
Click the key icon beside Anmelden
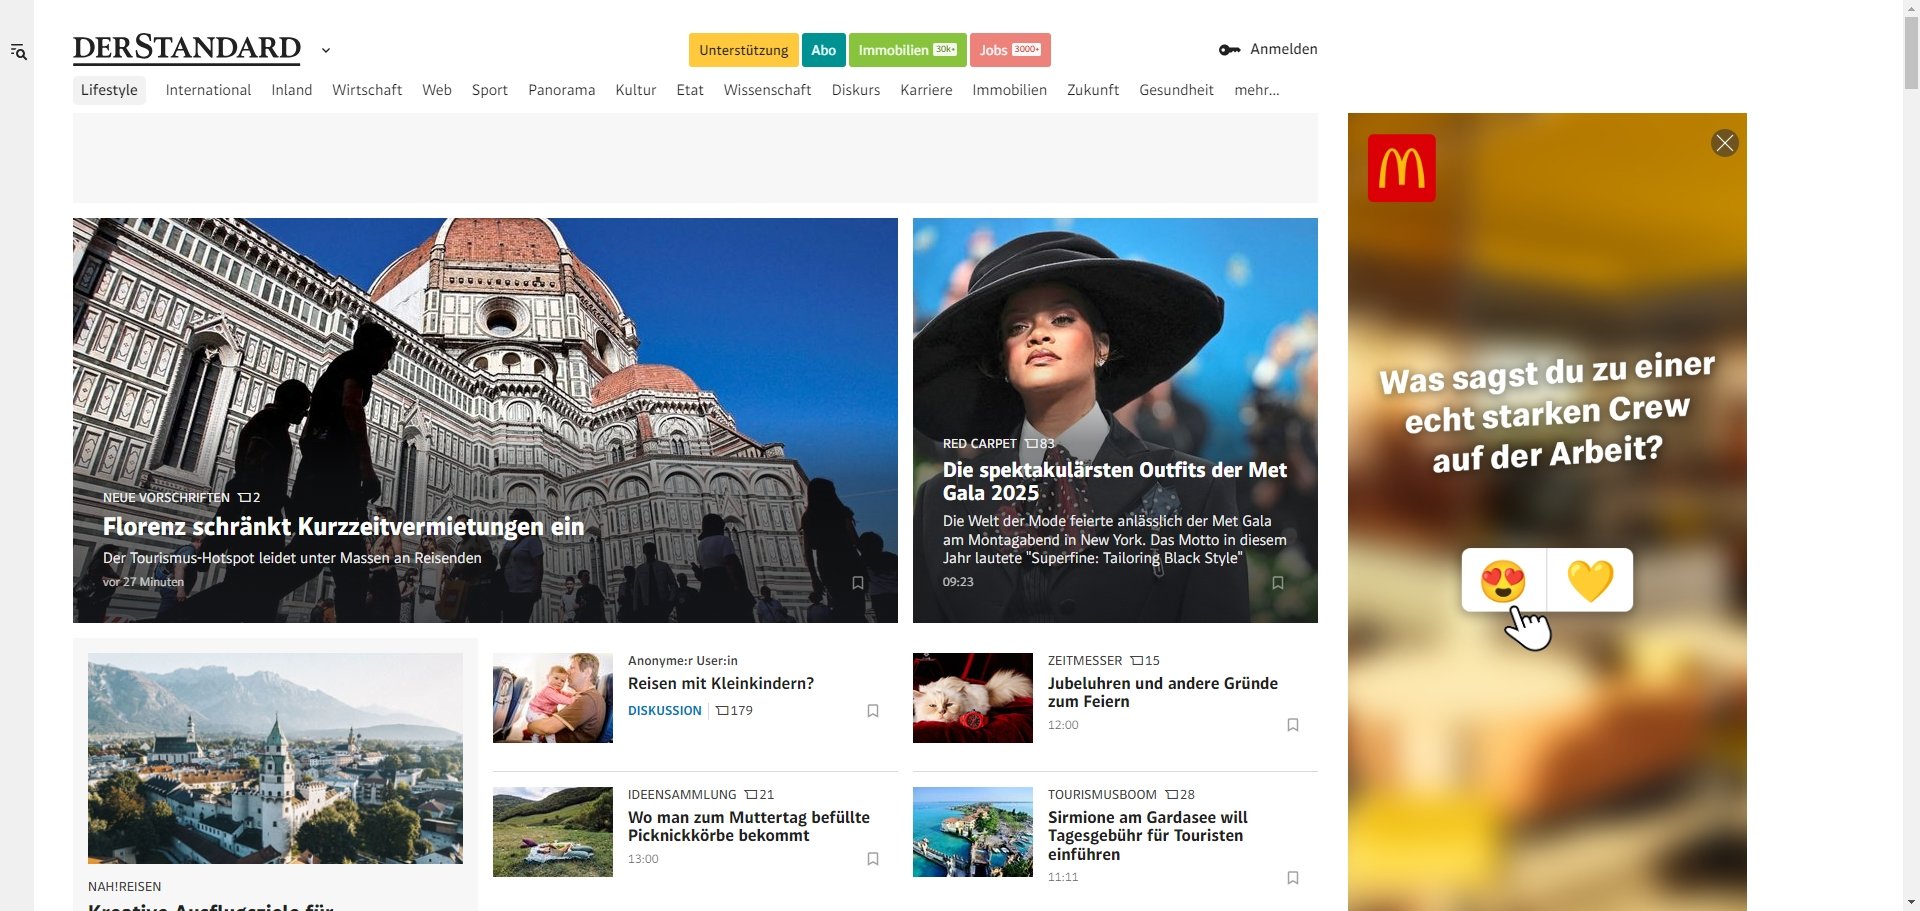tap(1228, 48)
